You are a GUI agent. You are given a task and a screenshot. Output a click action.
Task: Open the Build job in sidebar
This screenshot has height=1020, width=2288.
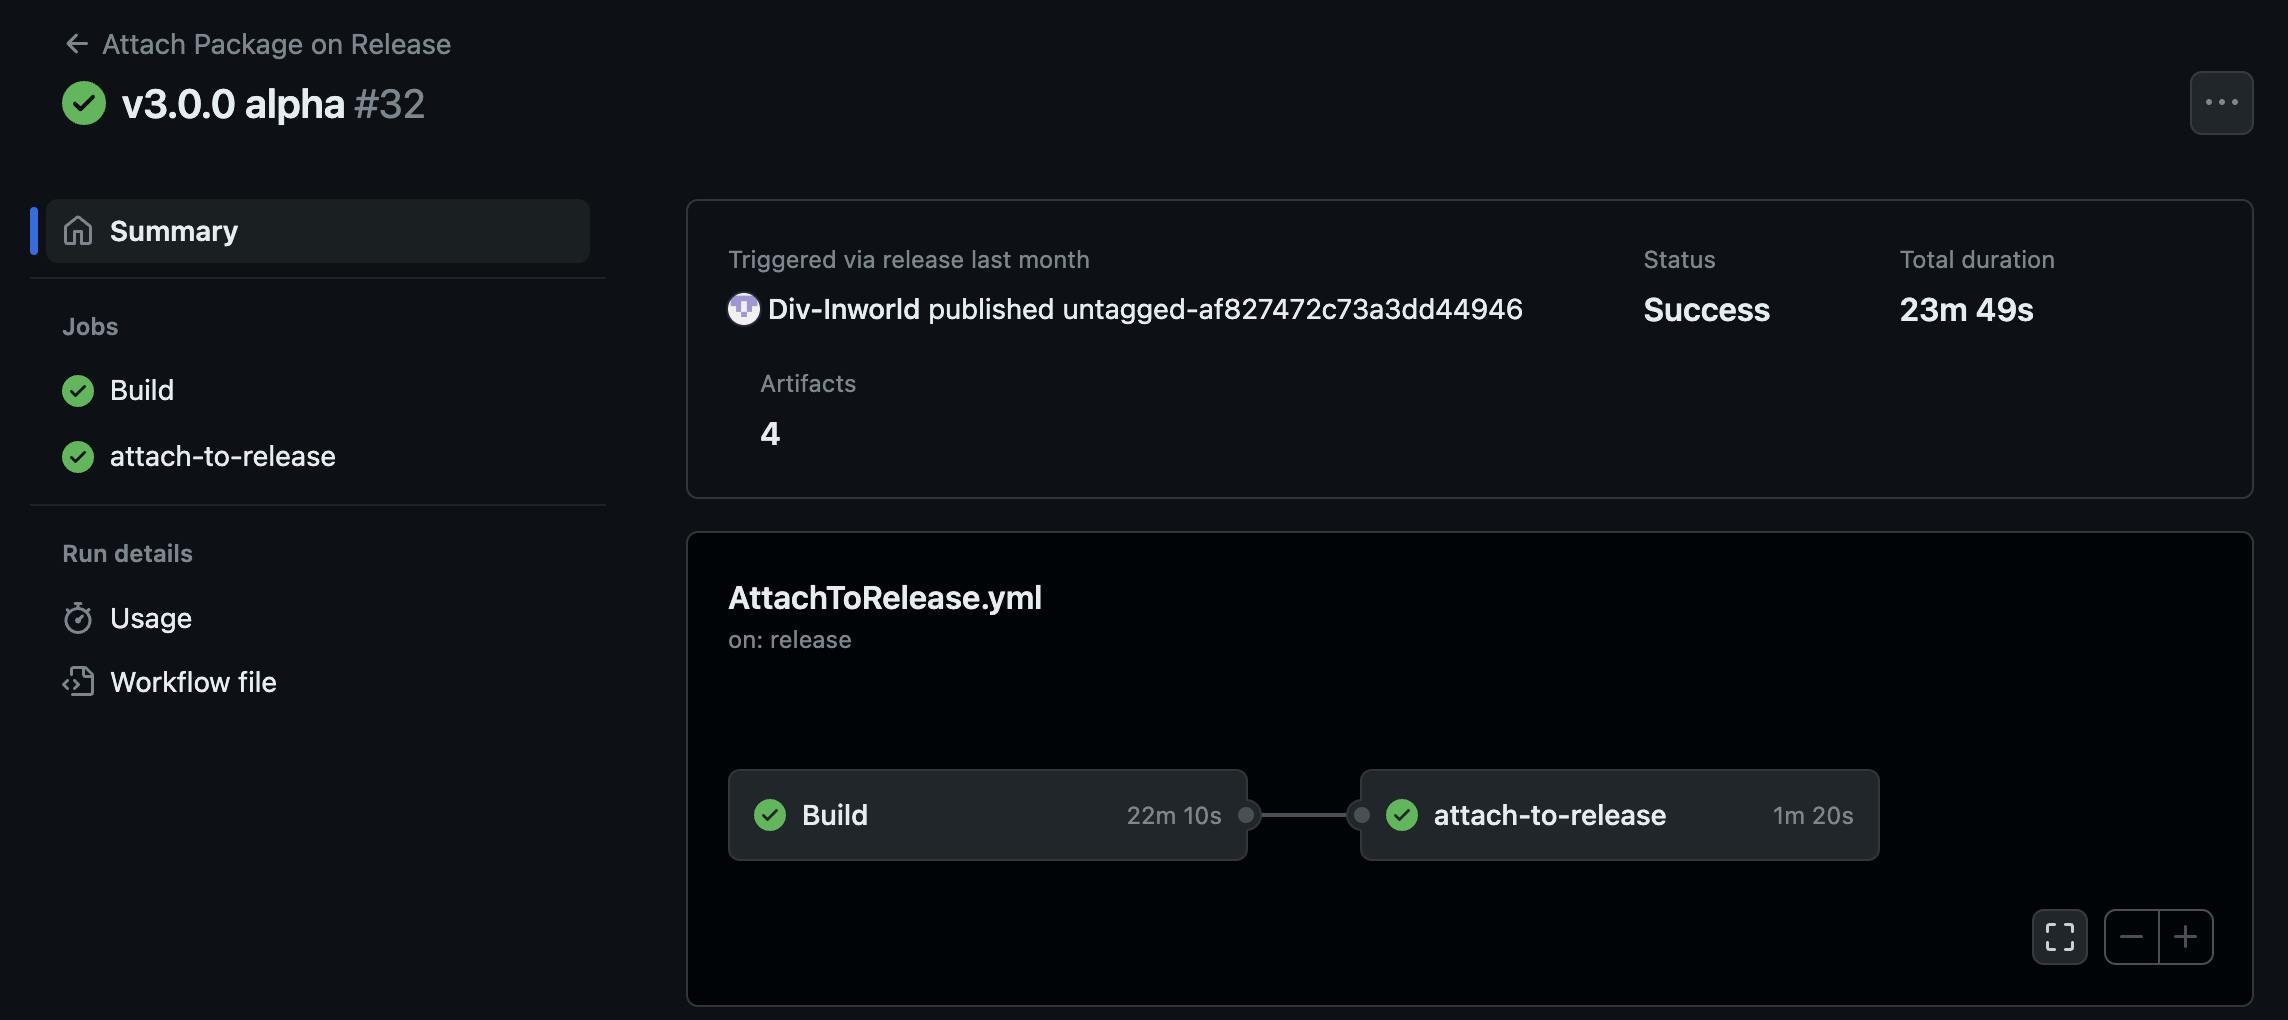point(142,390)
